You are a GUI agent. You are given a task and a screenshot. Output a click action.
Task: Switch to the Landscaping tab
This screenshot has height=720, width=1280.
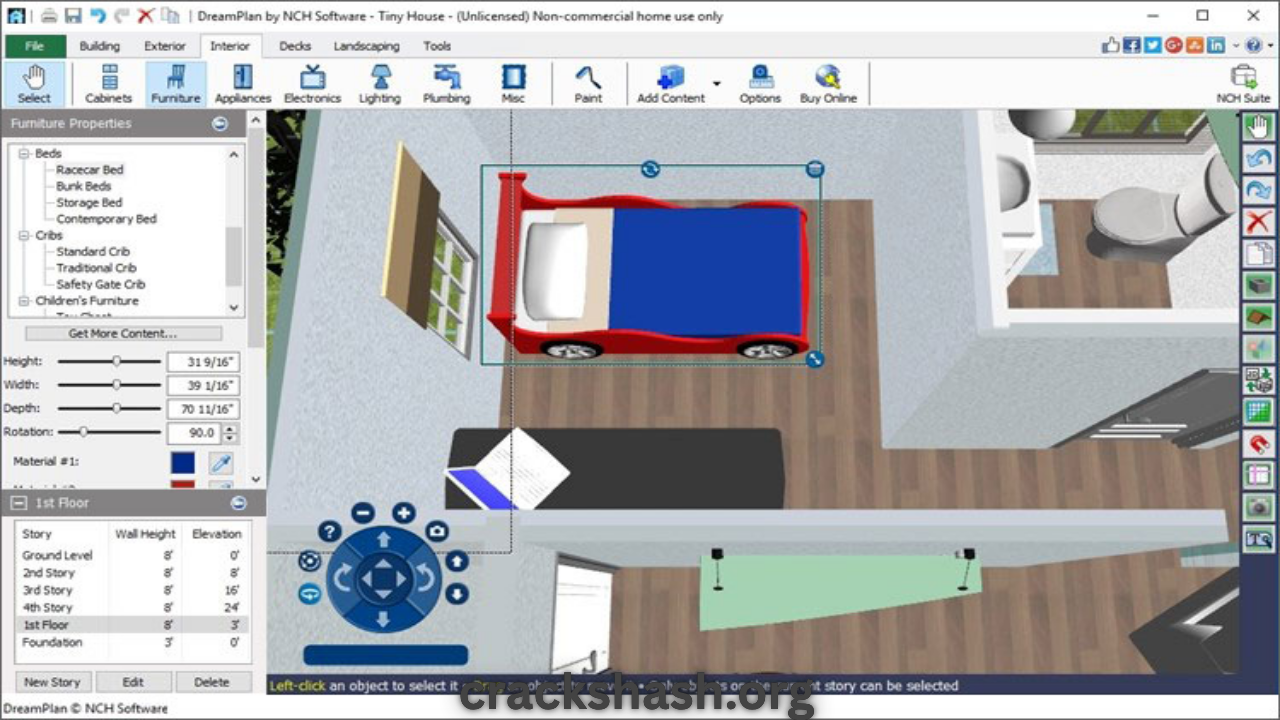click(x=366, y=46)
